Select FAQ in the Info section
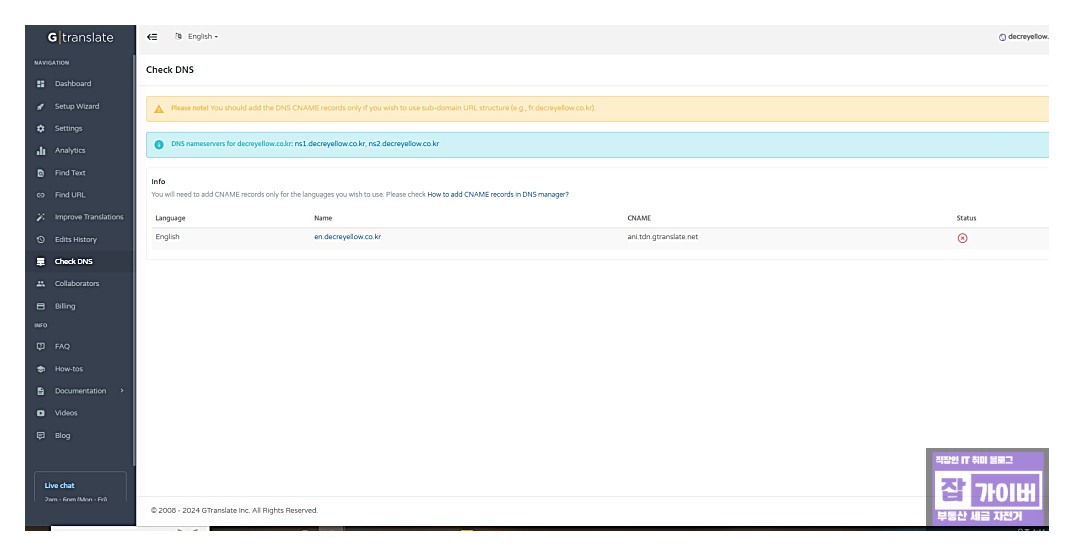The width and height of the screenshot is (1074, 556). click(62, 346)
